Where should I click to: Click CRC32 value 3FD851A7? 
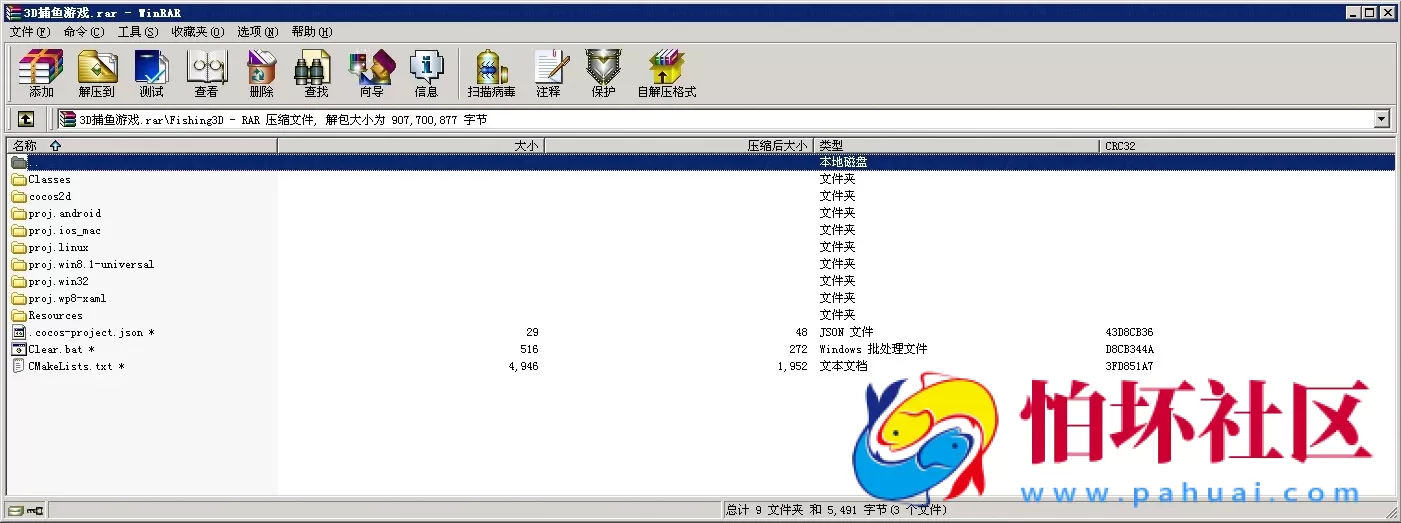[1129, 366]
